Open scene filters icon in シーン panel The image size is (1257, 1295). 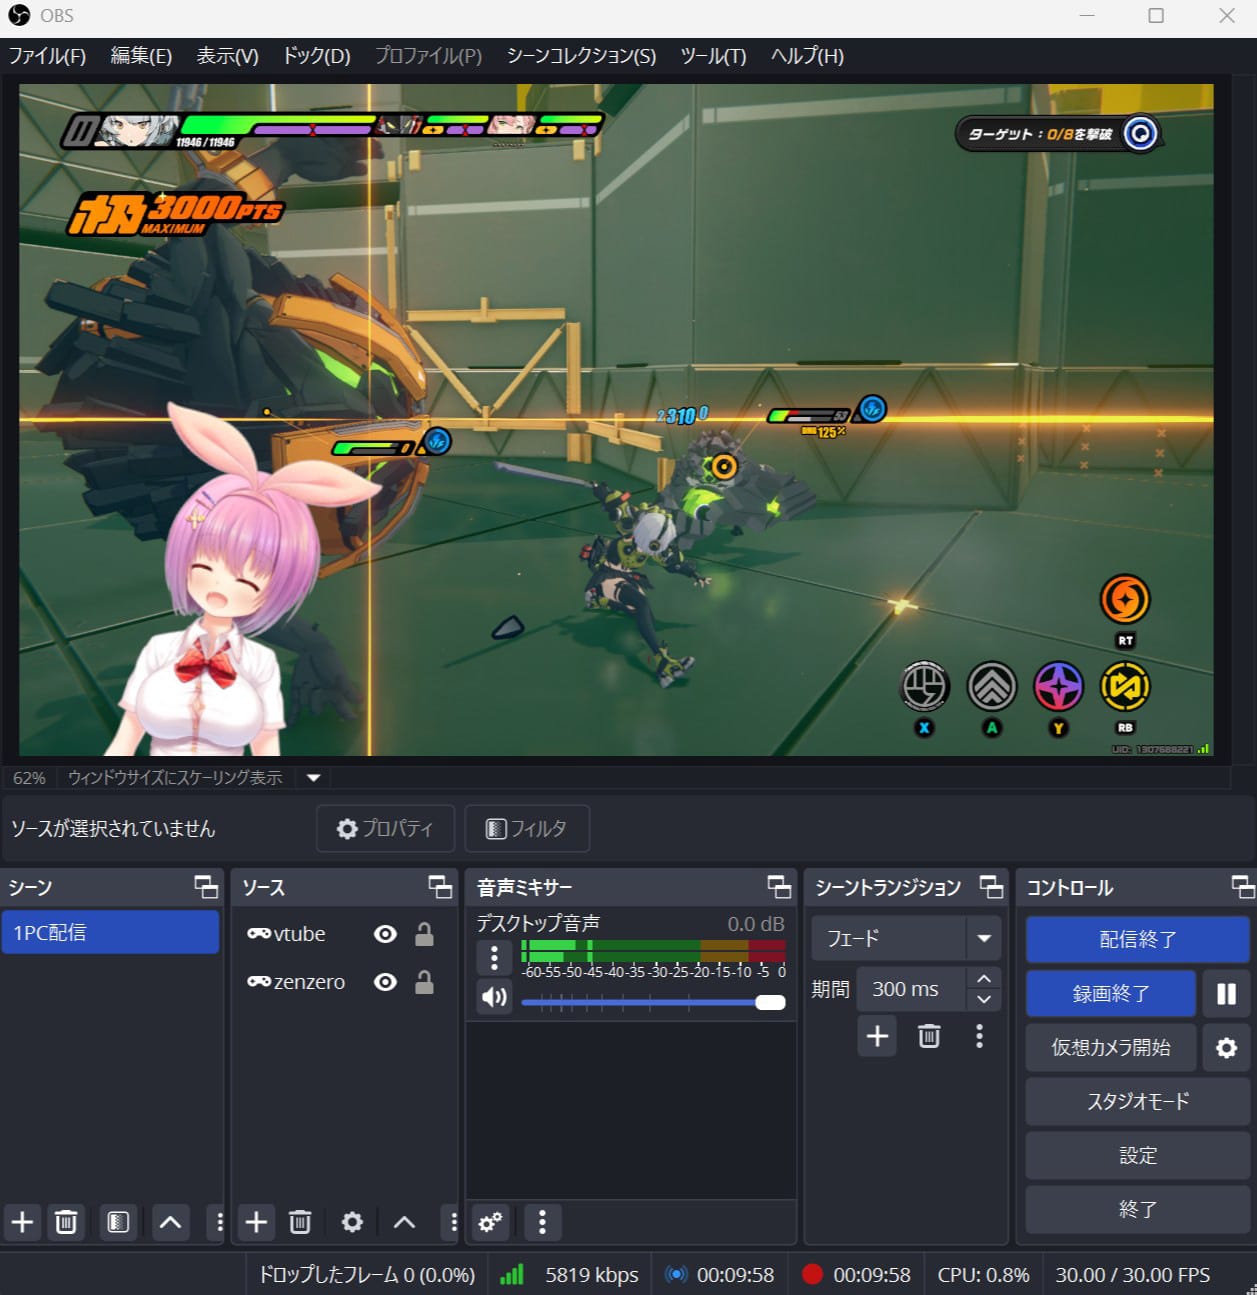(118, 1222)
